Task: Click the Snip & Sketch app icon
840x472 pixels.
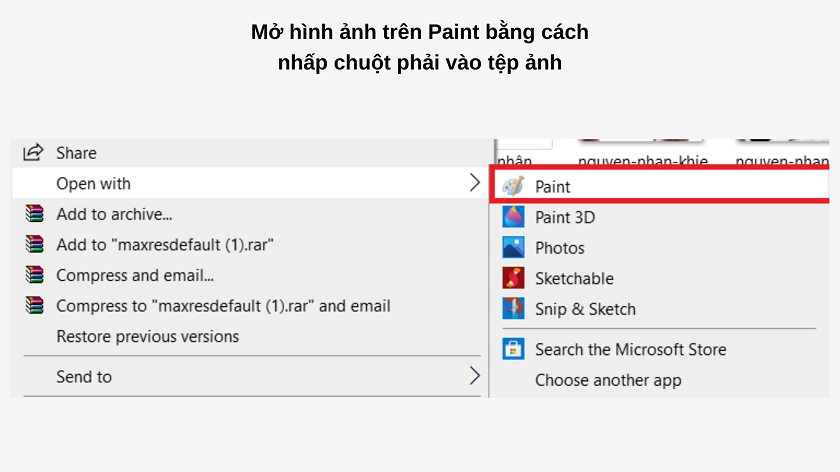Action: coord(513,309)
